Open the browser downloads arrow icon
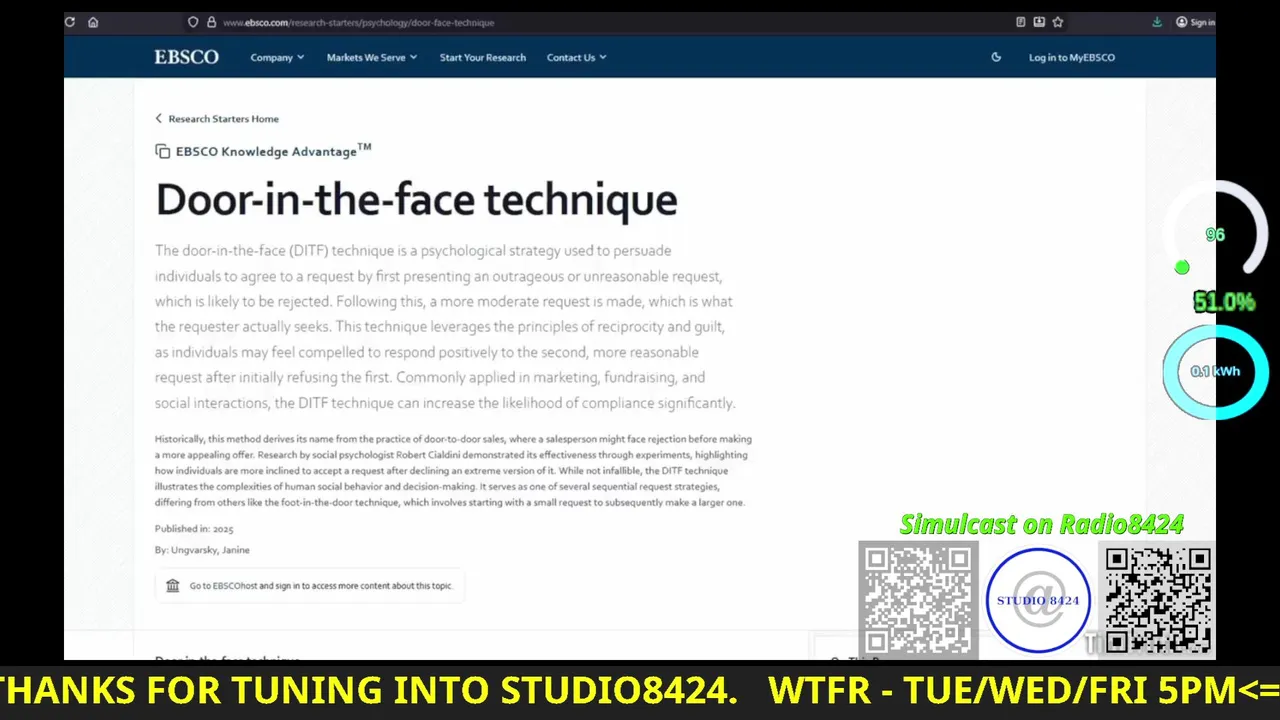The image size is (1280, 720). pyautogui.click(x=1157, y=22)
